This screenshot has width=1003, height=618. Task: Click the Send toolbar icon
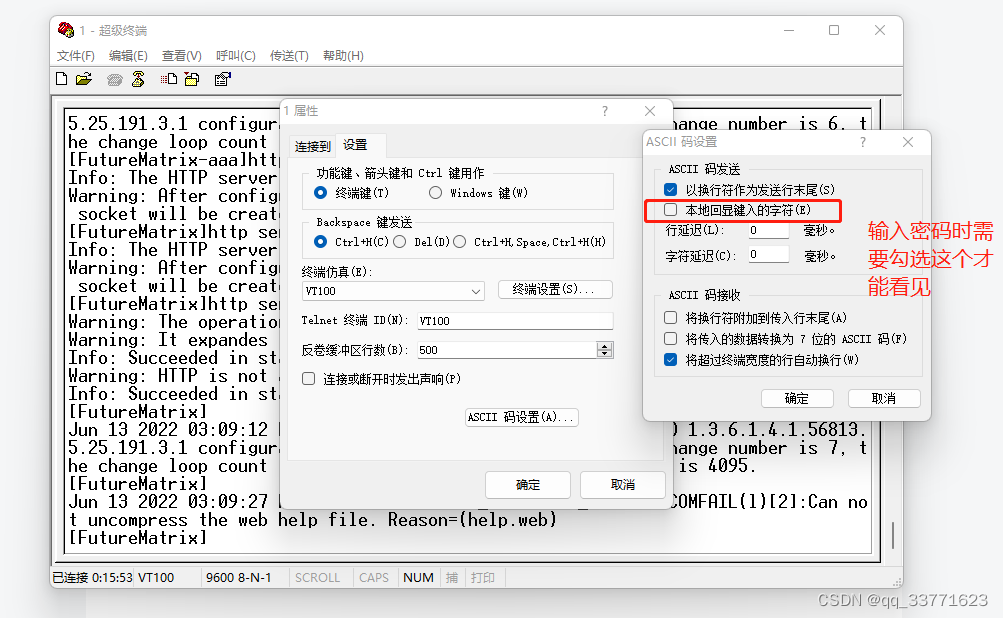point(169,79)
